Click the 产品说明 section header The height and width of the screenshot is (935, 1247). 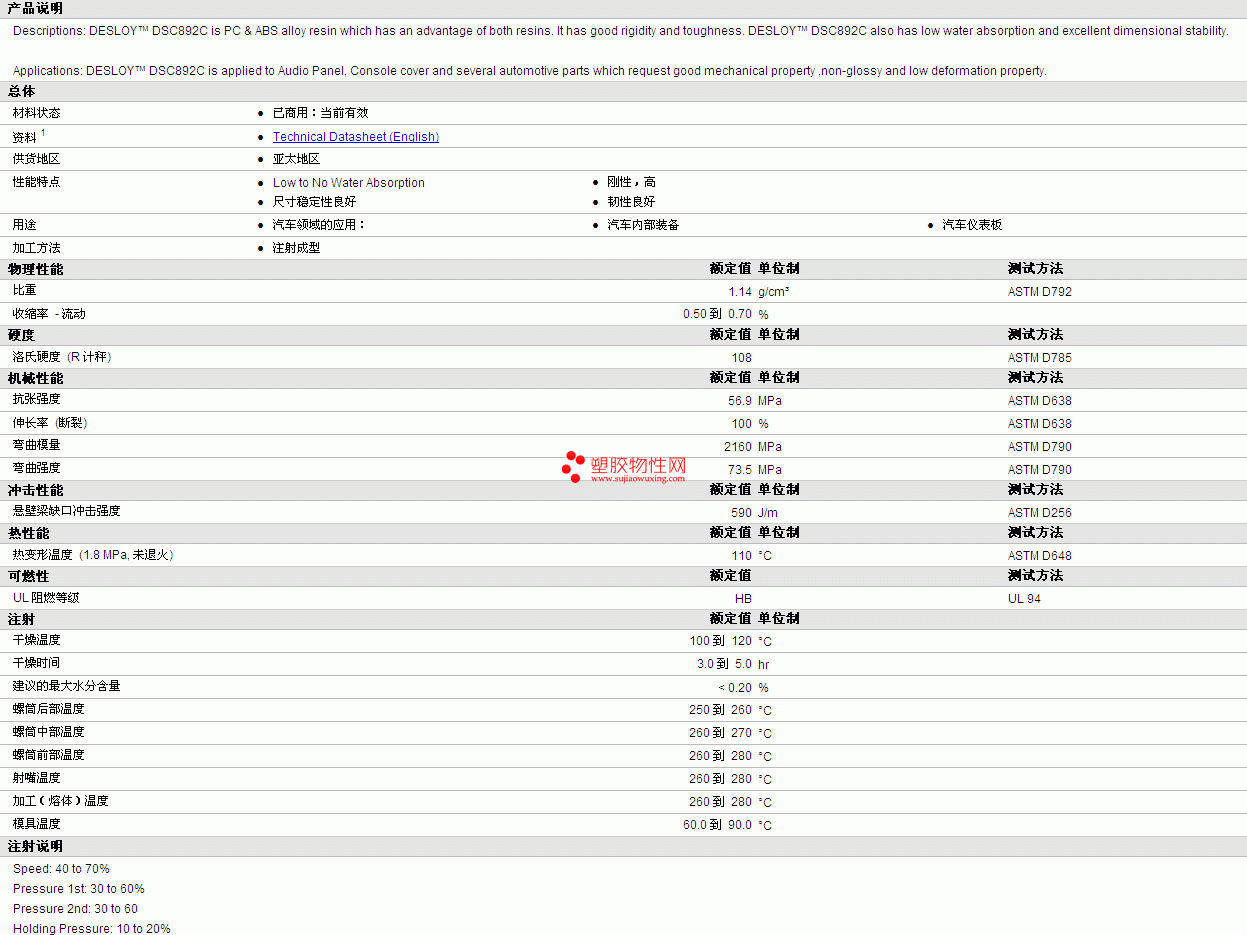pyautogui.click(x=35, y=8)
